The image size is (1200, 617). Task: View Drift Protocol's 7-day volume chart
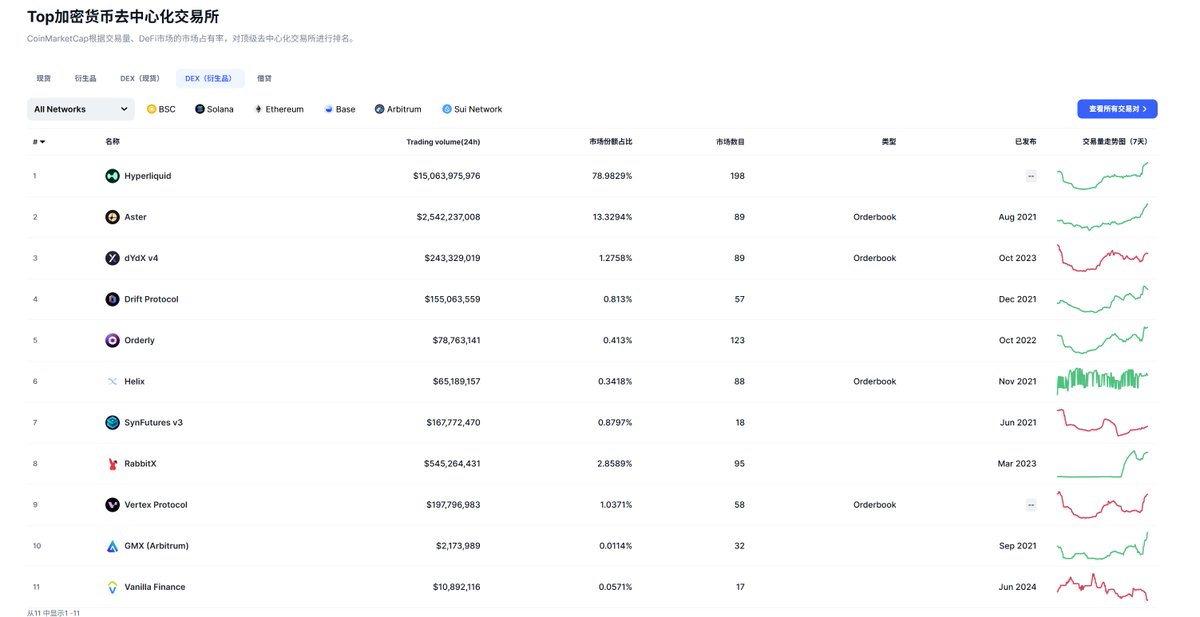coord(1103,299)
